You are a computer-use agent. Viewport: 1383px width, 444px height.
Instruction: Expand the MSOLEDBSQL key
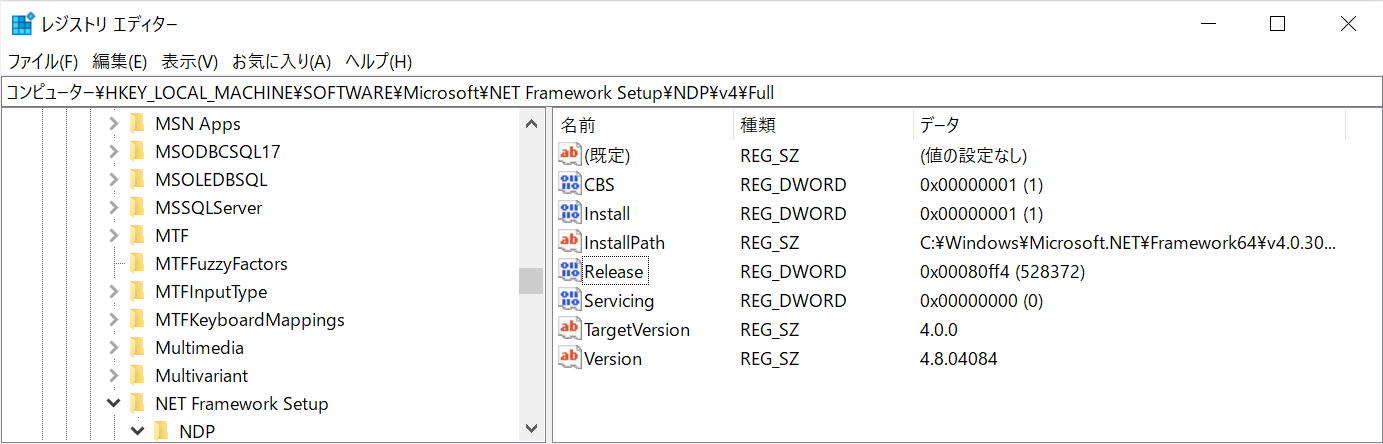114,180
